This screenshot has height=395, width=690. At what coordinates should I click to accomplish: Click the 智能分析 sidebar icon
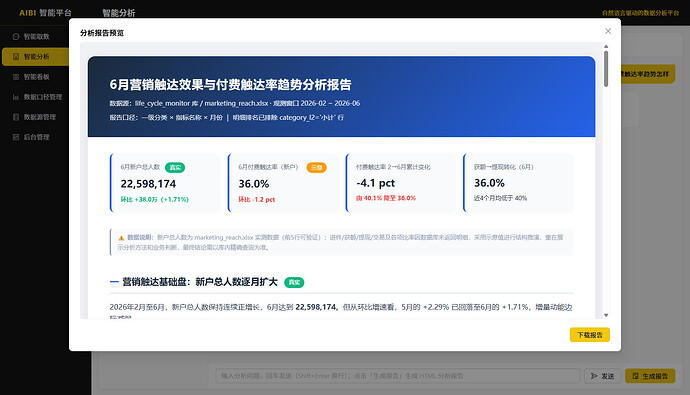16,57
